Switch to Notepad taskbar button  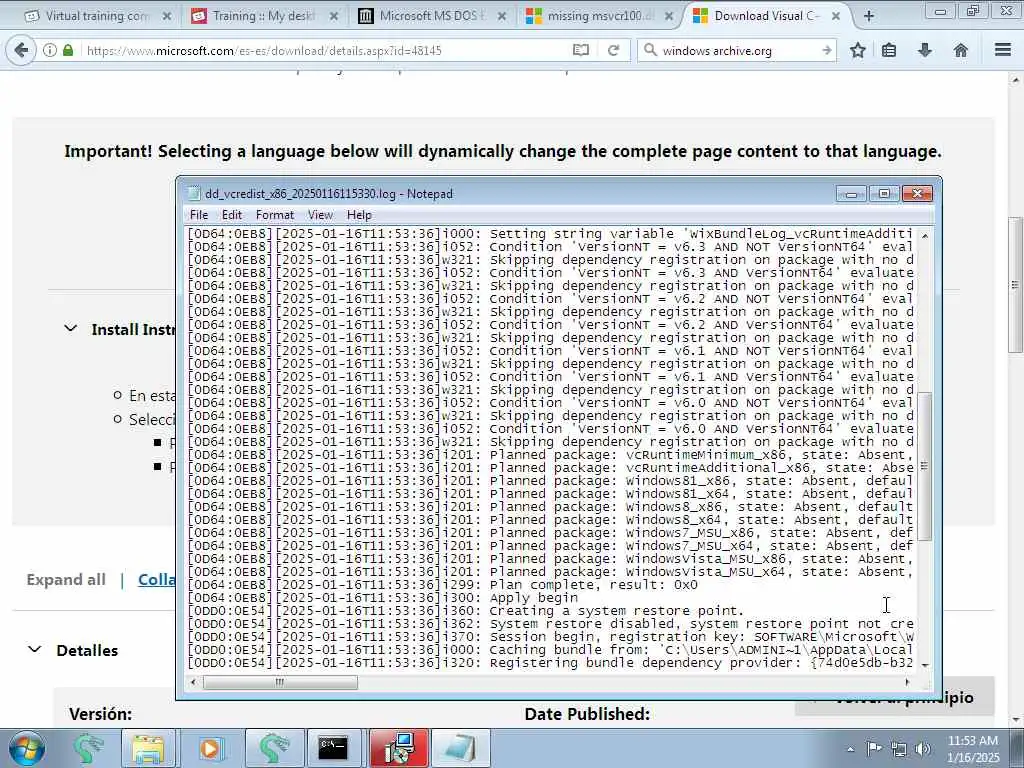coord(460,748)
